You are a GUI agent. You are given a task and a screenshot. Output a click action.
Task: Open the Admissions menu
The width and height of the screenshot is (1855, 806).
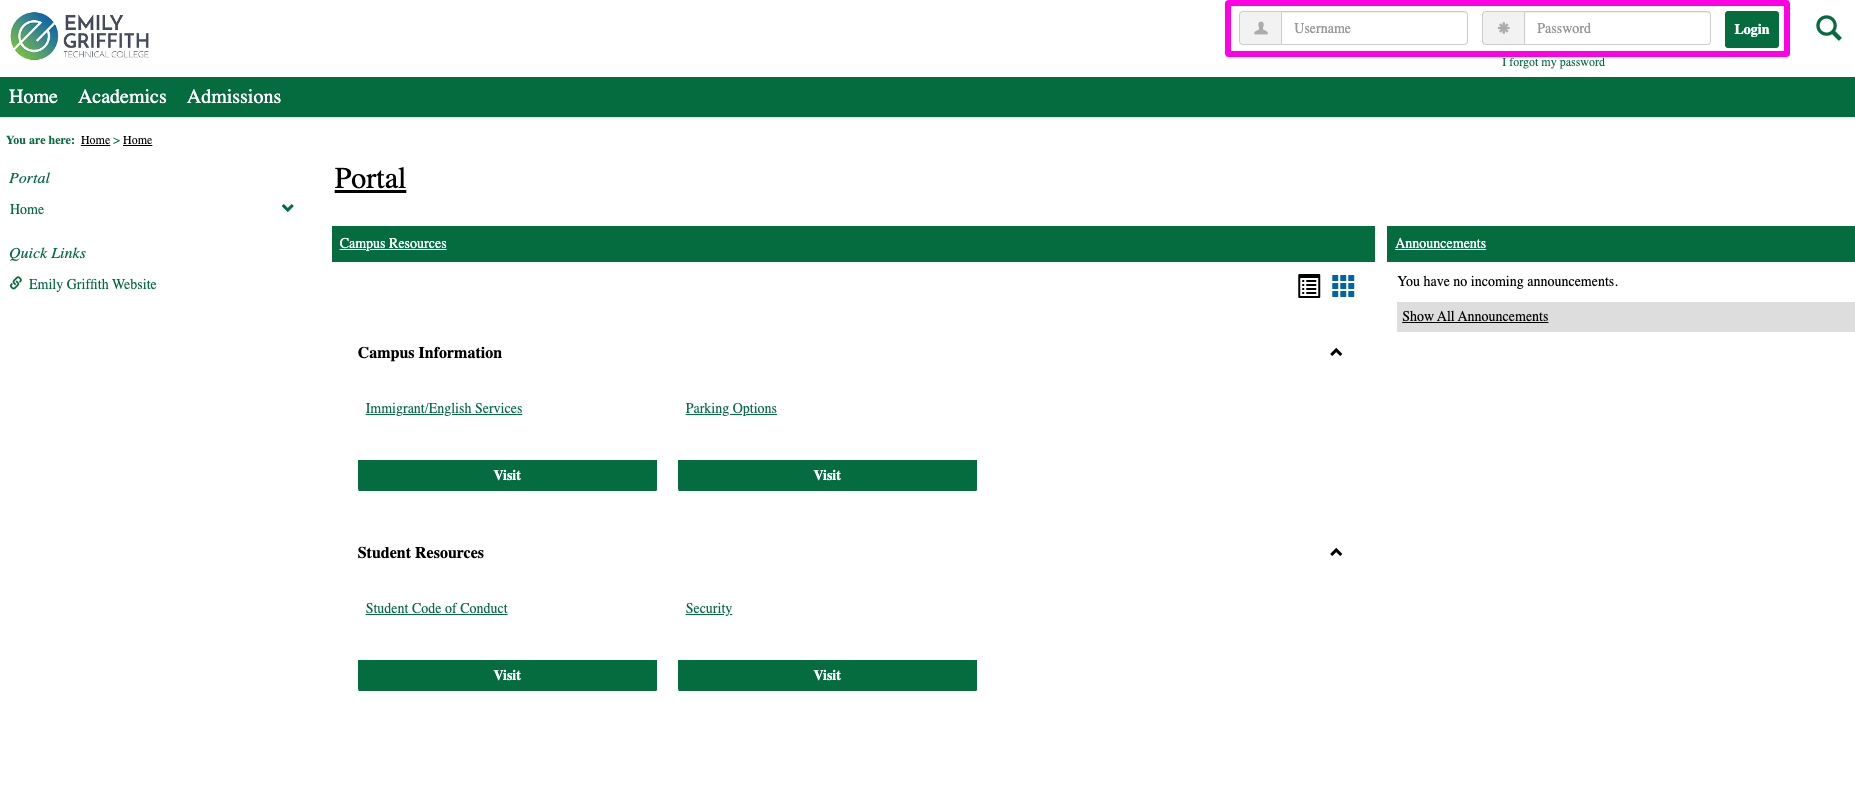[234, 97]
